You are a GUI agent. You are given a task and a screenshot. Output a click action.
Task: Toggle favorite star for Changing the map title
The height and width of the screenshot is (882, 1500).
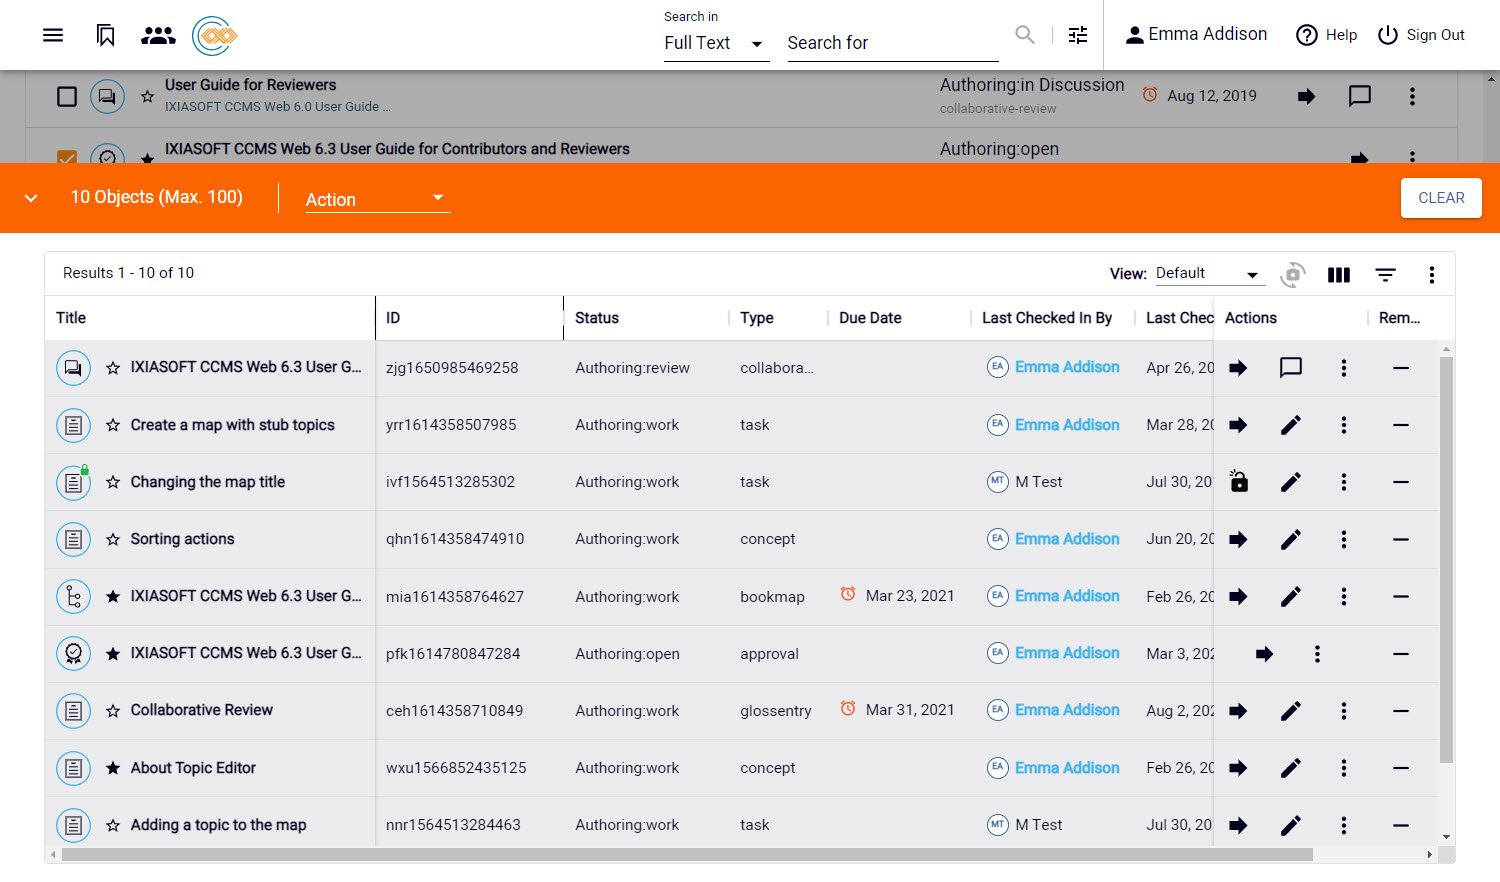113,482
